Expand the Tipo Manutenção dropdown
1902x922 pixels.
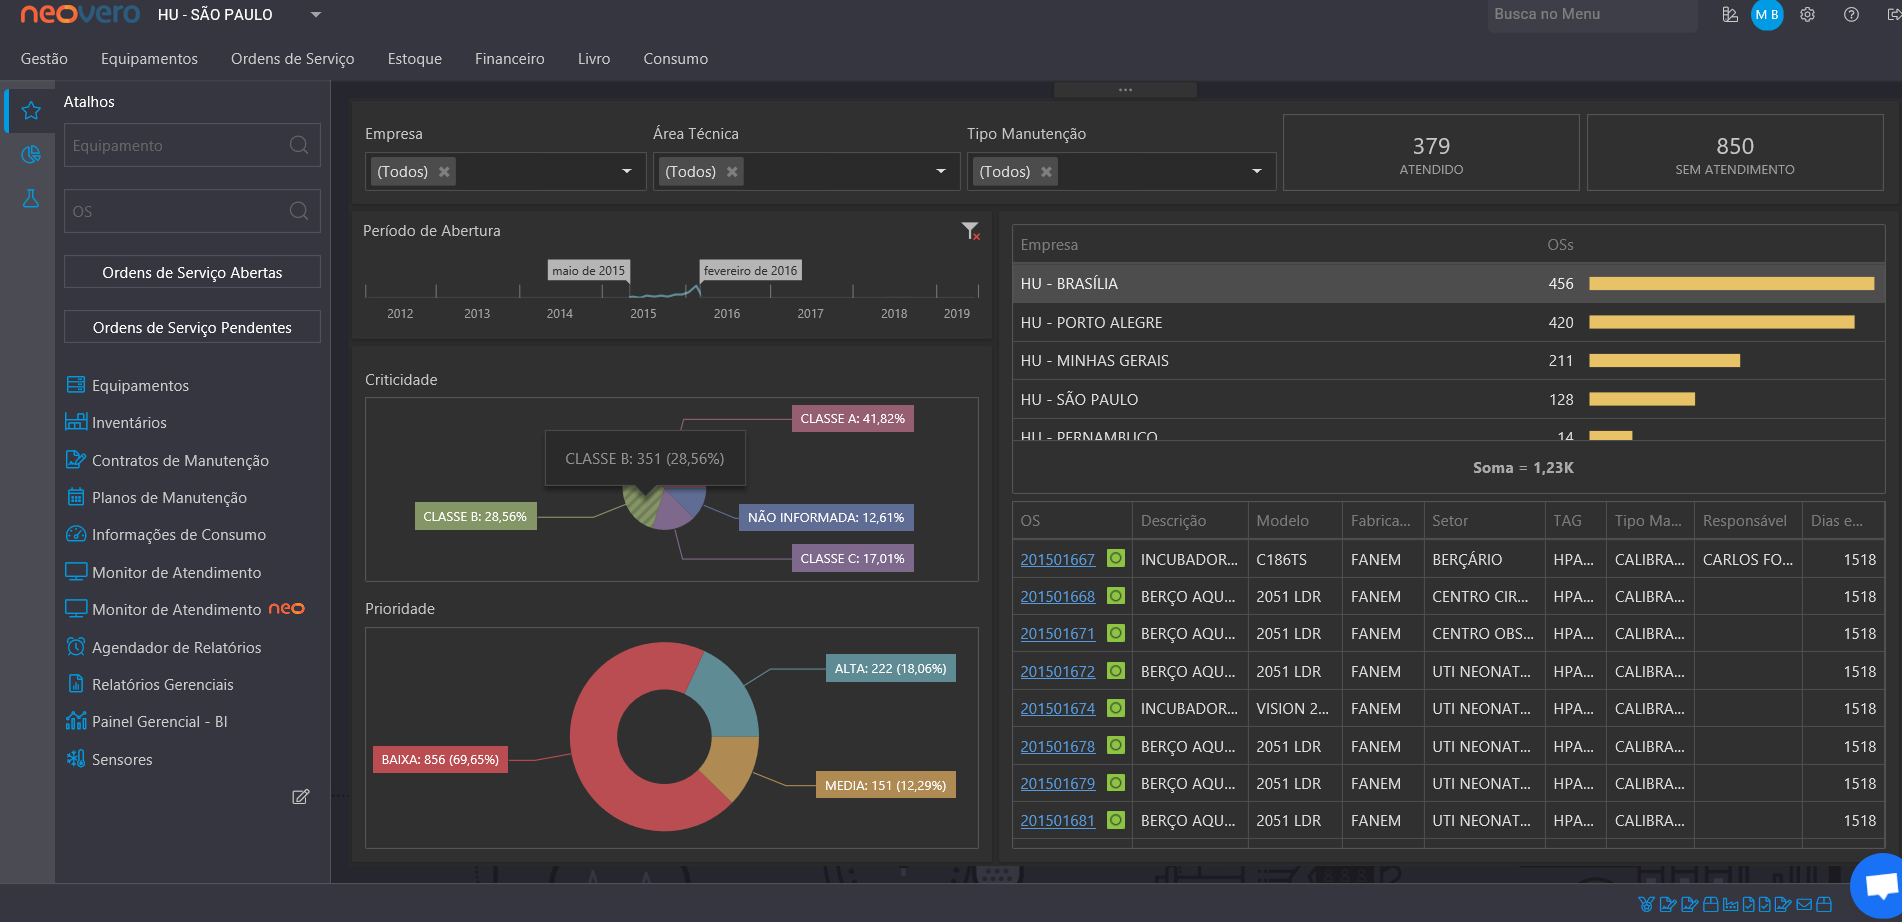(x=1257, y=172)
